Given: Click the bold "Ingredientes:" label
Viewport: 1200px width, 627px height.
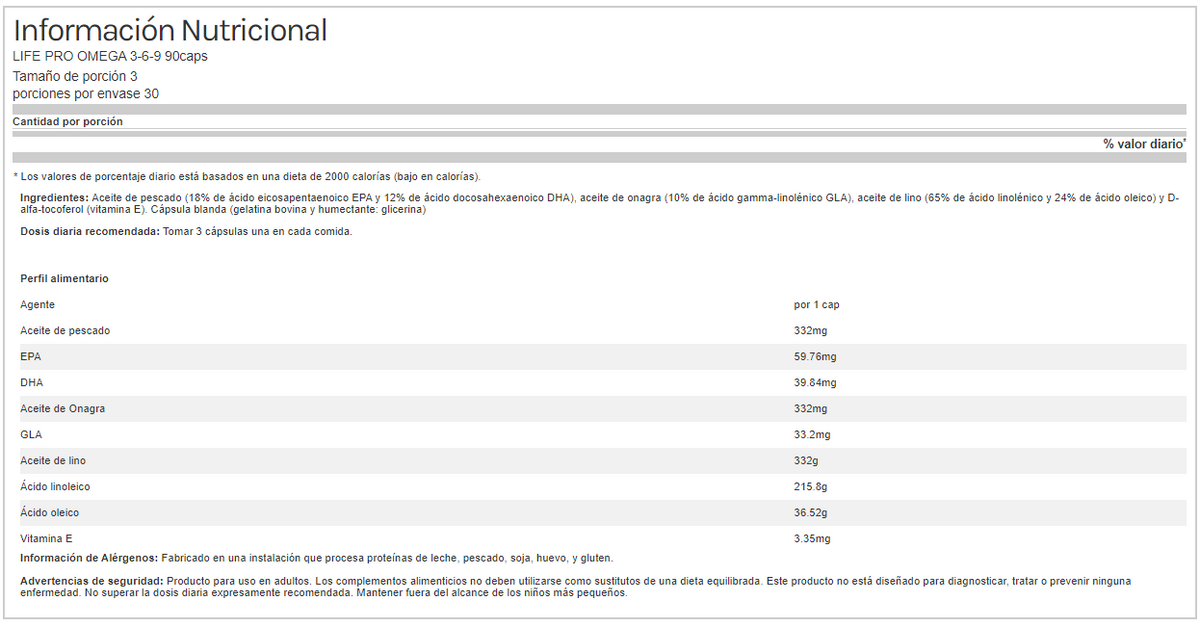Looking at the screenshot, I should [54, 198].
